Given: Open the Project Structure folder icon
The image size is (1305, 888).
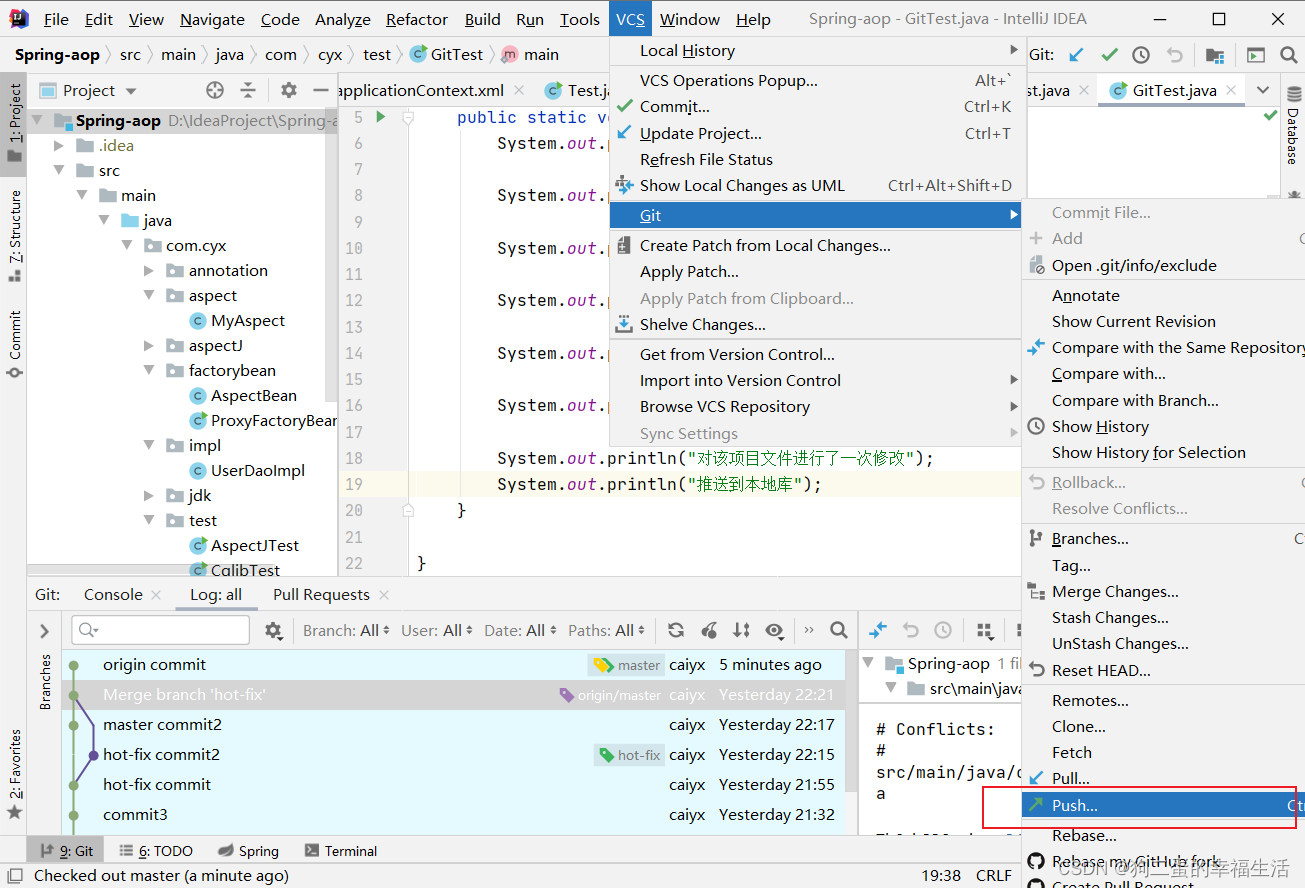Looking at the screenshot, I should (1215, 55).
